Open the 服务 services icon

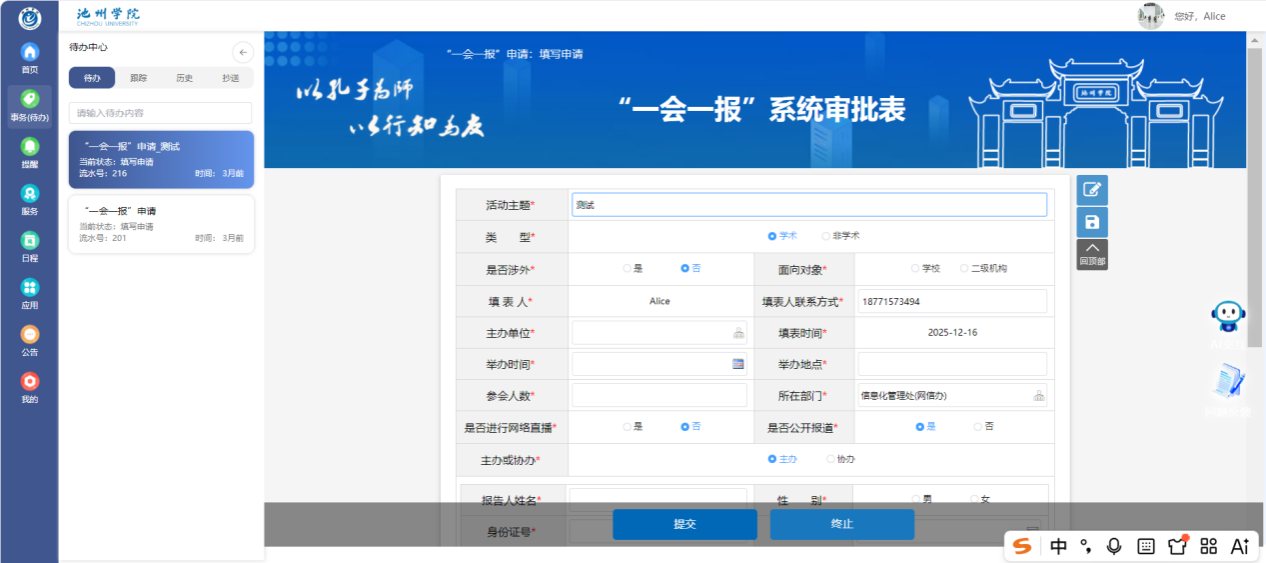point(30,194)
